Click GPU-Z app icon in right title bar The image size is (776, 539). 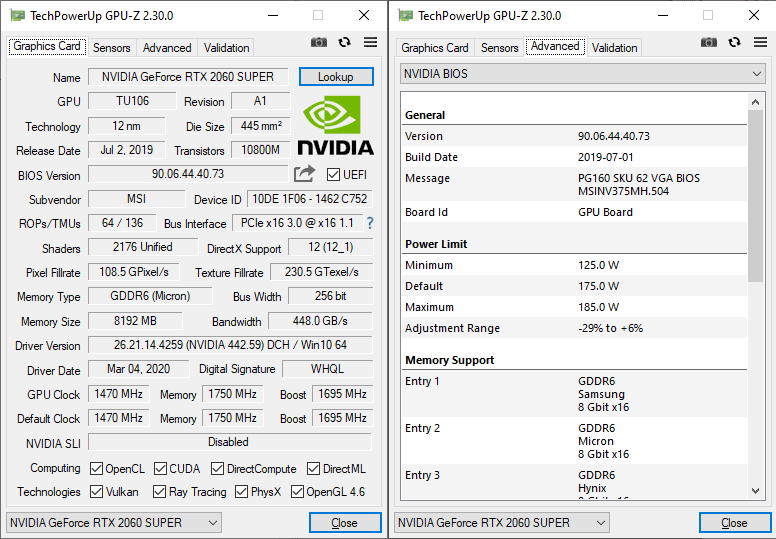point(405,15)
